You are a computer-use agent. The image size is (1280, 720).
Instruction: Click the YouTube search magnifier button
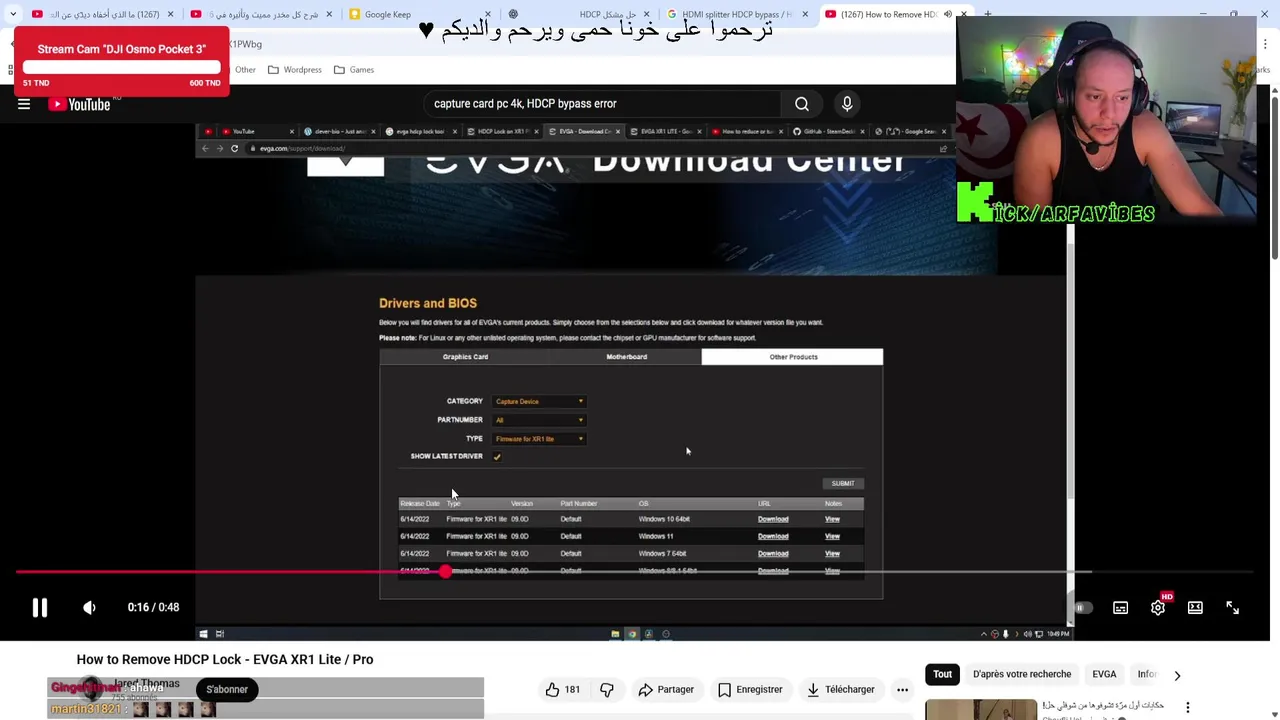point(802,104)
